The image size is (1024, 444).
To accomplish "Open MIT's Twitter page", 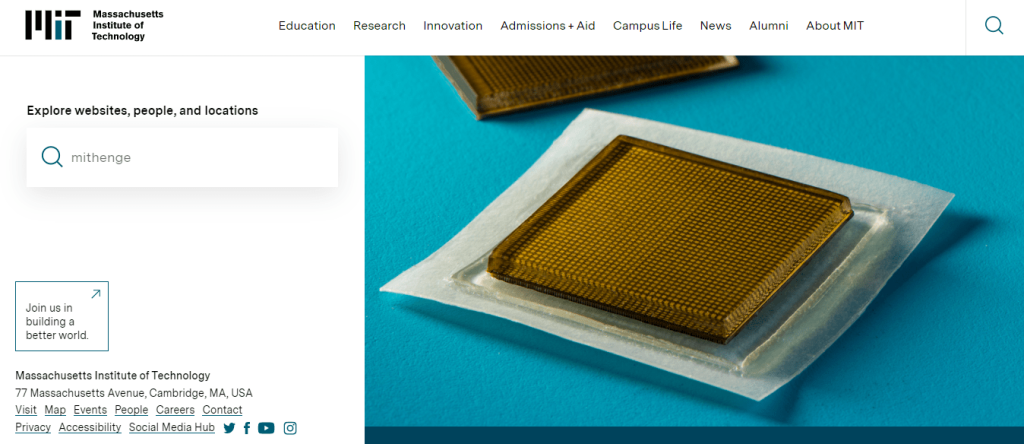I will click(x=229, y=428).
